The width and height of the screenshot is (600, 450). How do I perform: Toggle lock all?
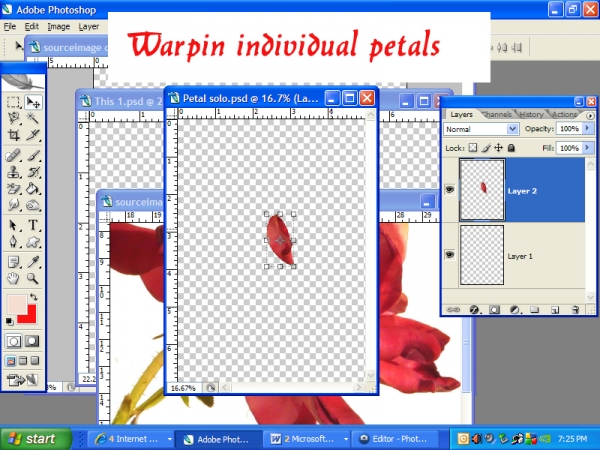[x=511, y=148]
